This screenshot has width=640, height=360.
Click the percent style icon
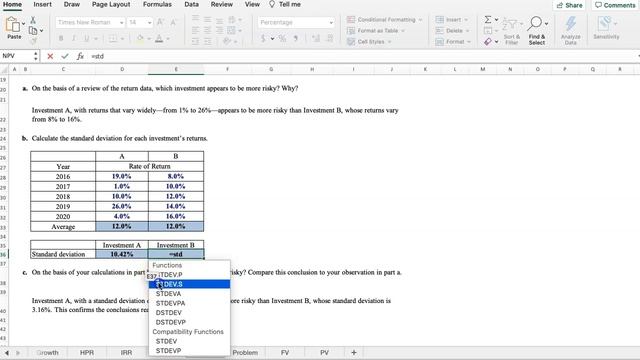(282, 38)
